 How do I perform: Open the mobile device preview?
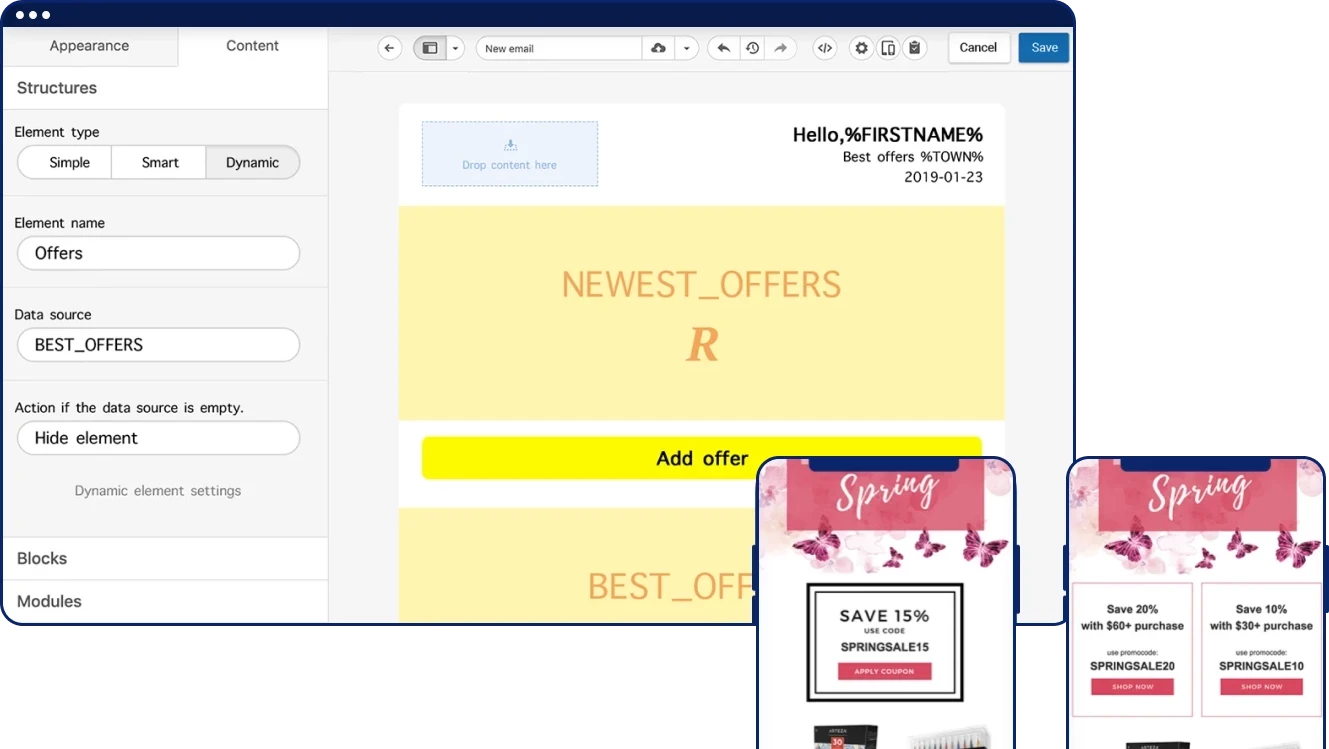pos(888,47)
